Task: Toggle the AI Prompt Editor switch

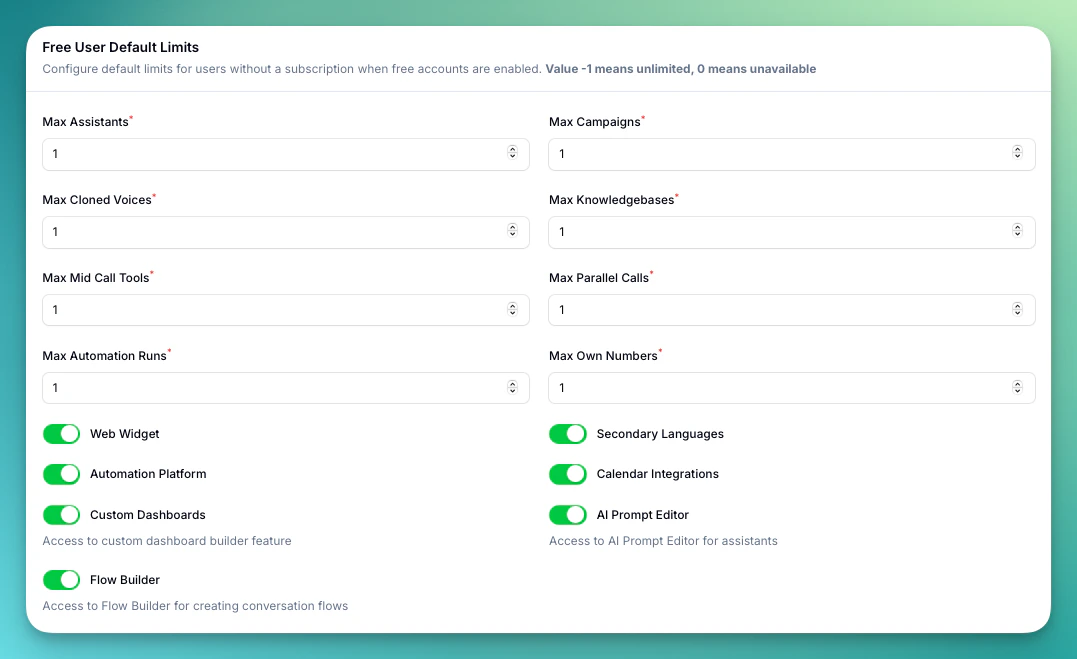Action: coord(567,515)
